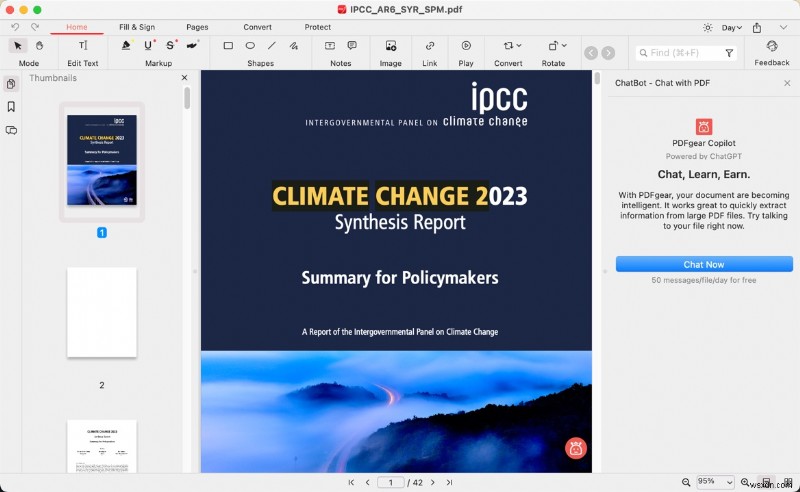Screen dimensions: 800x492
Task: Go to previous search result arrow
Action: [x=591, y=53]
